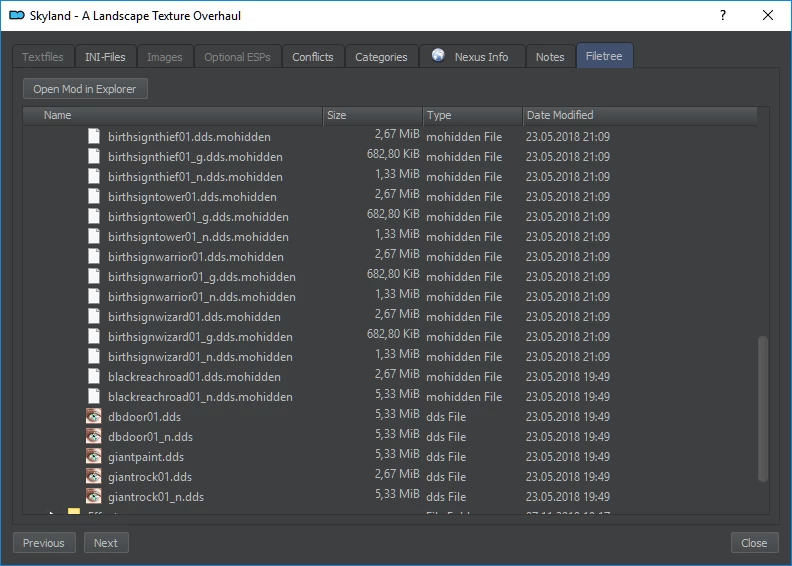Click the vertical scrollbar of file tree
This screenshot has width=792, height=566.
762,408
